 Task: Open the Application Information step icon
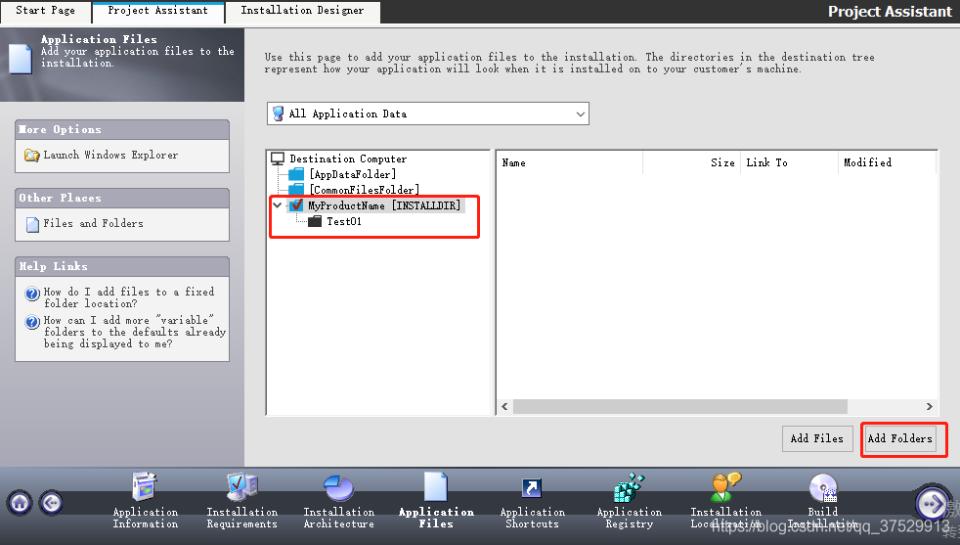[x=145, y=487]
